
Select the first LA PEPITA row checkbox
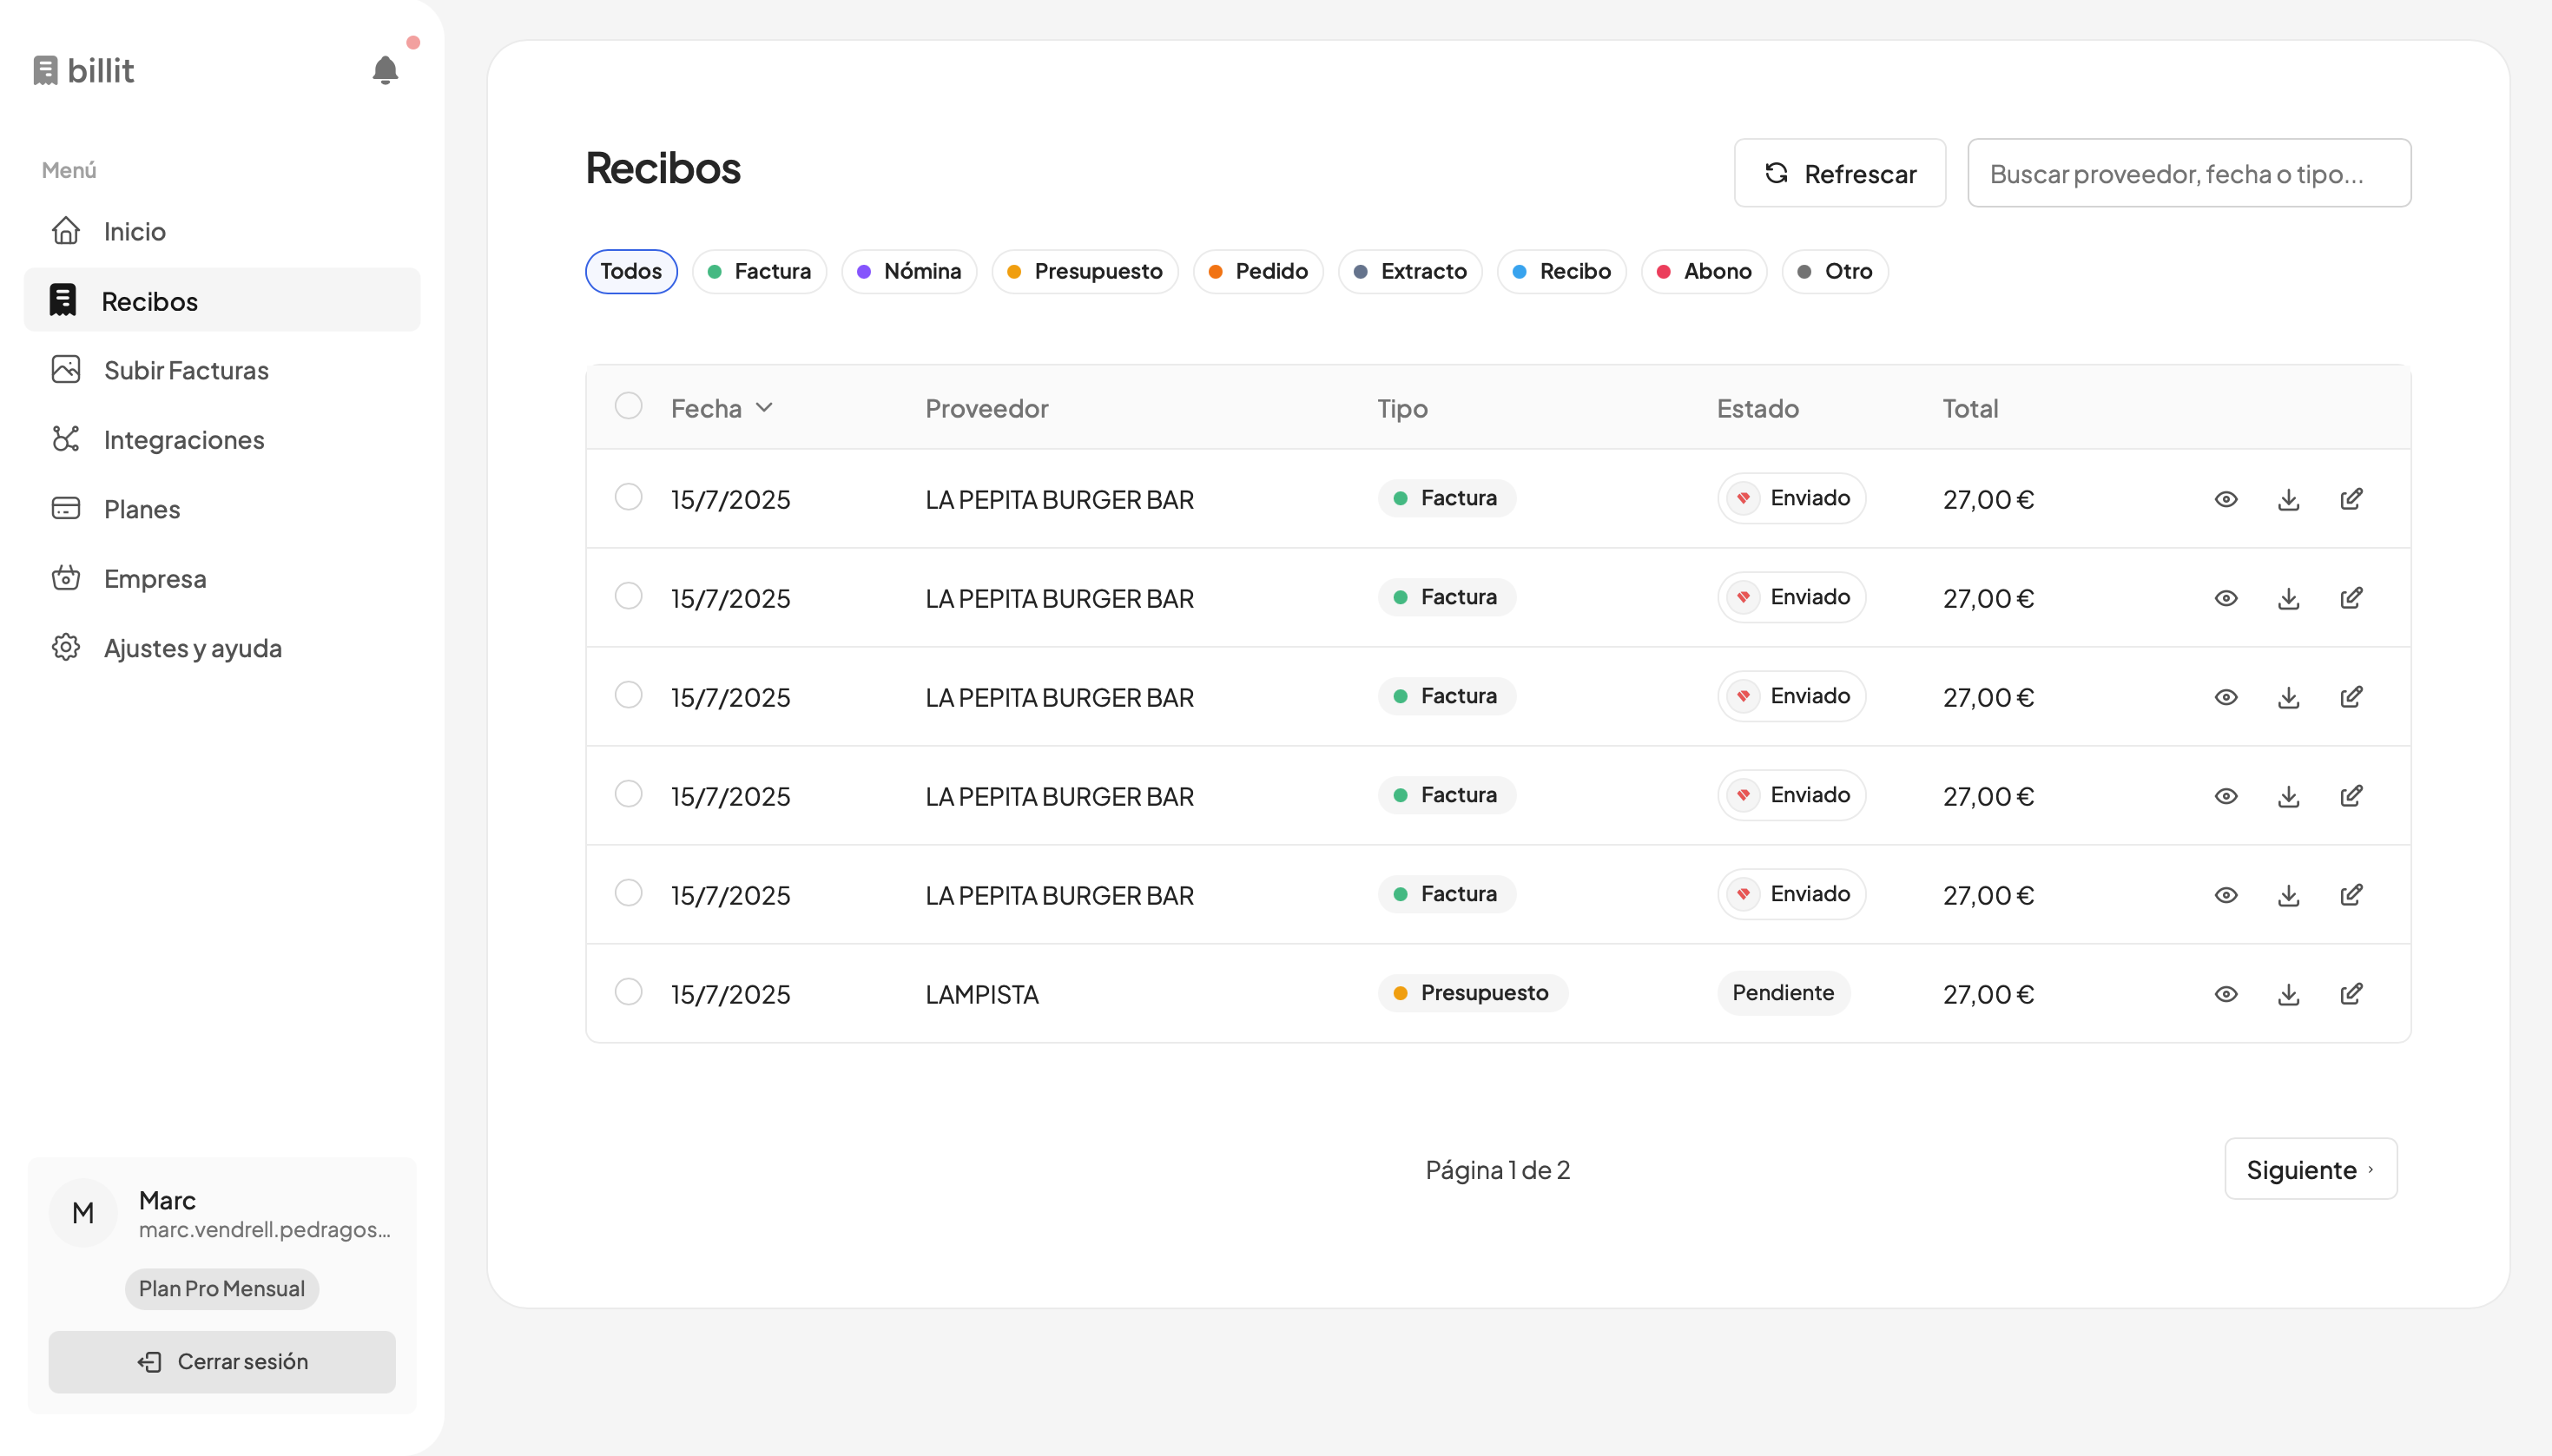[x=628, y=497]
